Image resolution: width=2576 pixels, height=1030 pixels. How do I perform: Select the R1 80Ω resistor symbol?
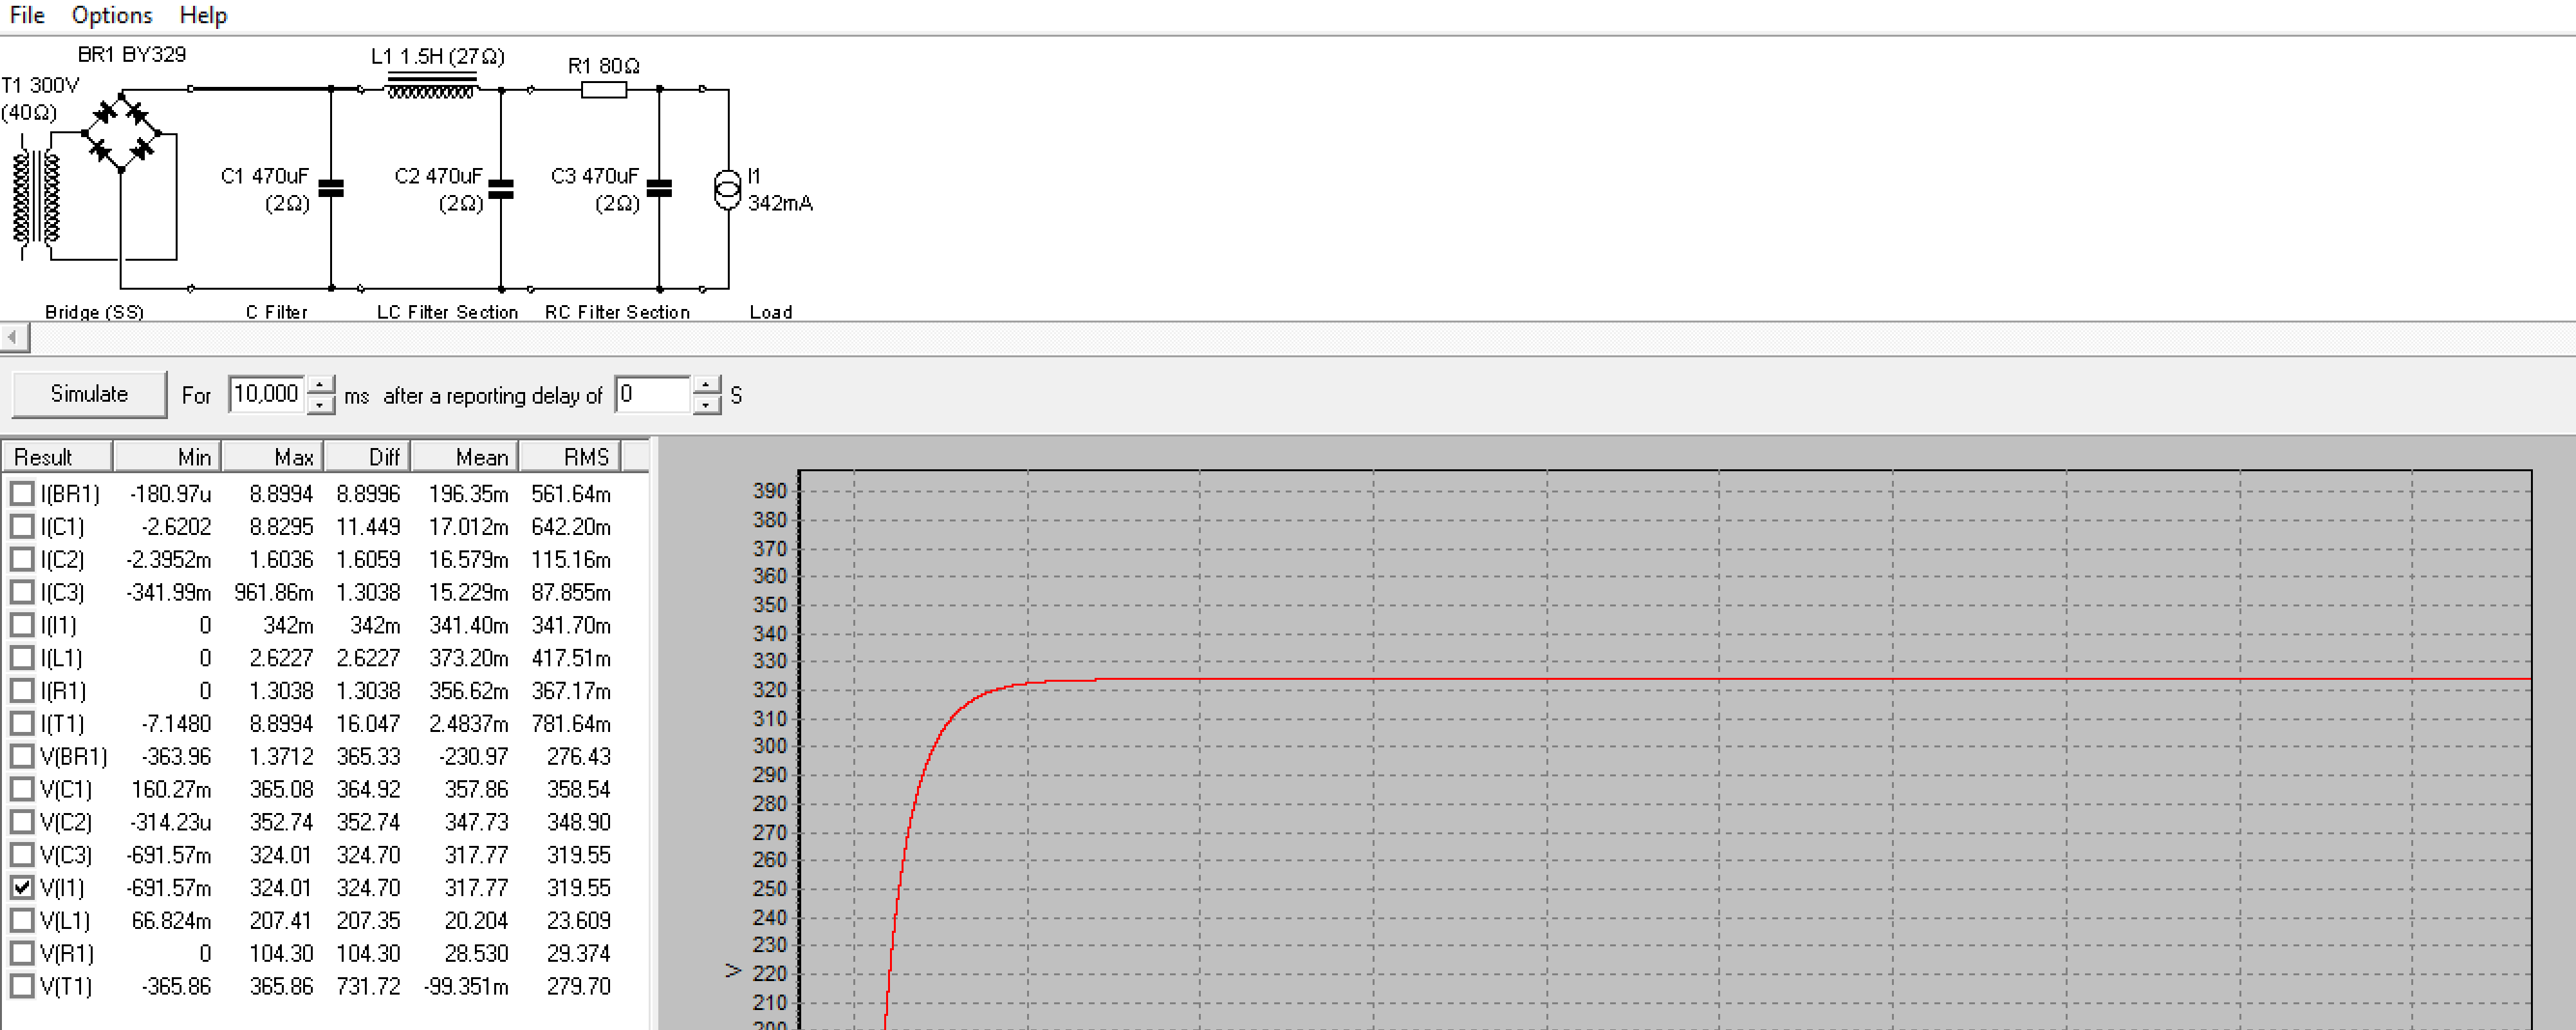click(604, 90)
